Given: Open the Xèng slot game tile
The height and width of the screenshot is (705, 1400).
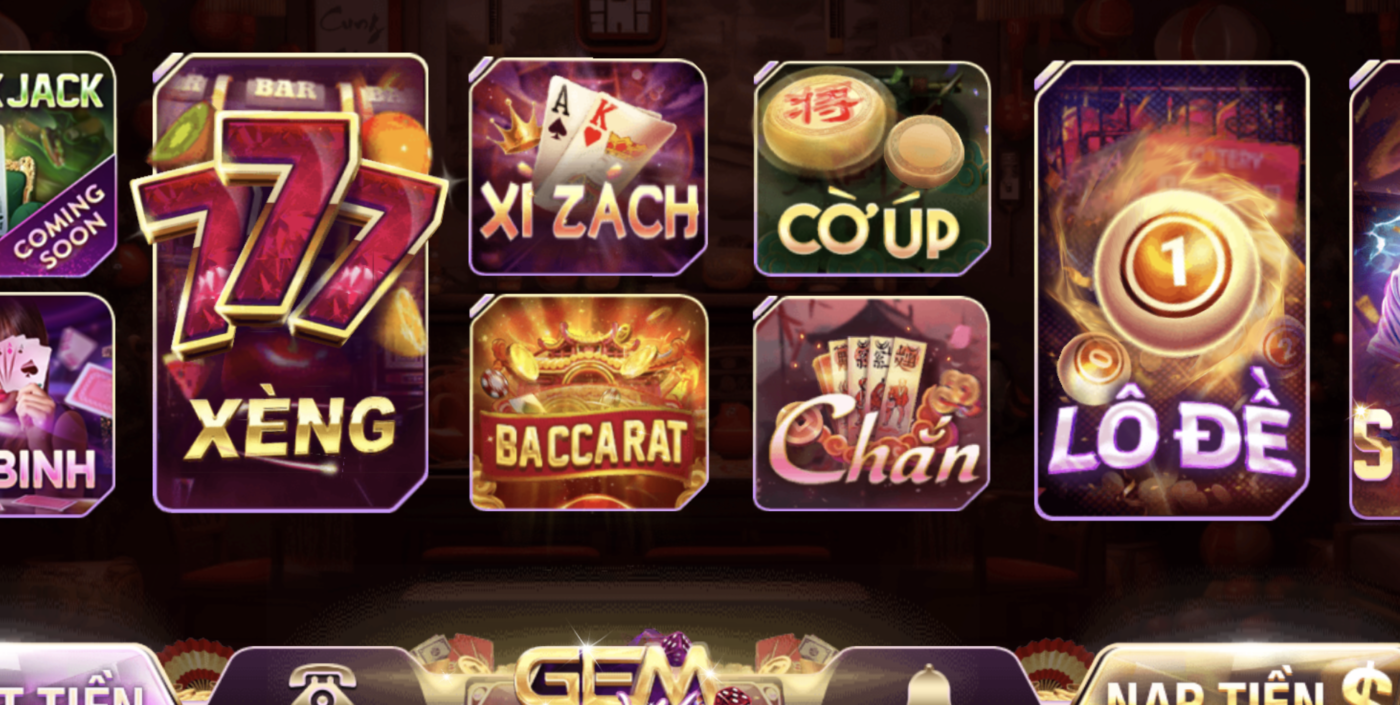Looking at the screenshot, I should 290,283.
